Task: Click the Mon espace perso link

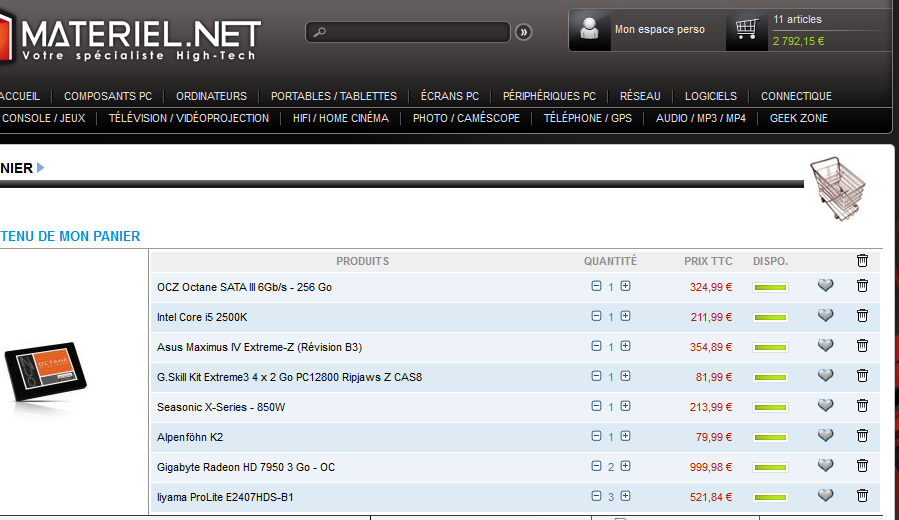Action: click(659, 30)
